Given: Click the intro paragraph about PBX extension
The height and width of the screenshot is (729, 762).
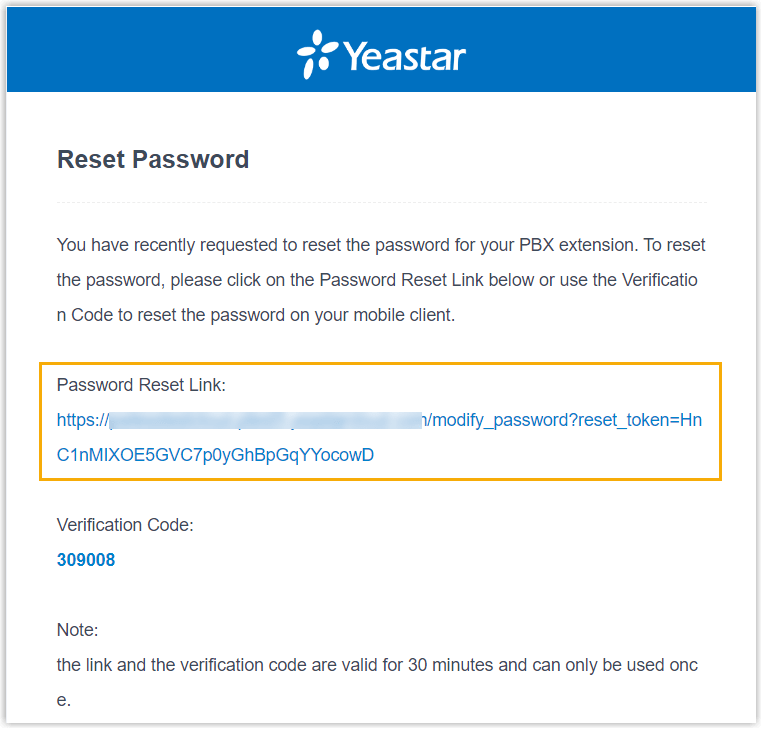Looking at the screenshot, I should click(x=381, y=280).
